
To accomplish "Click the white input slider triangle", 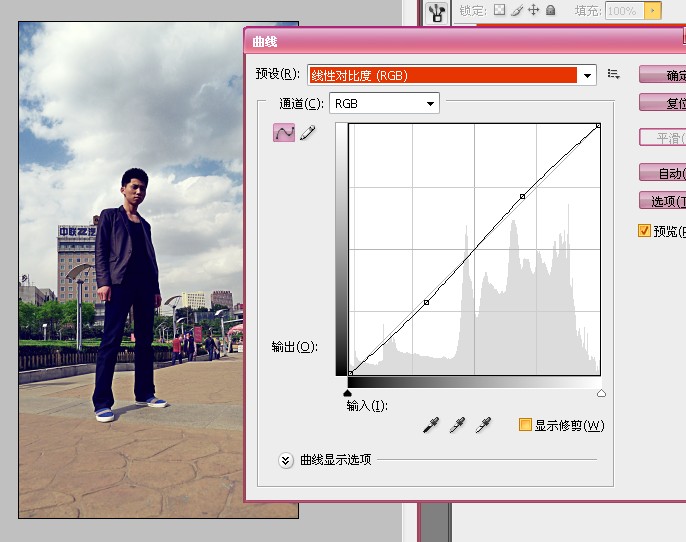I will [601, 393].
